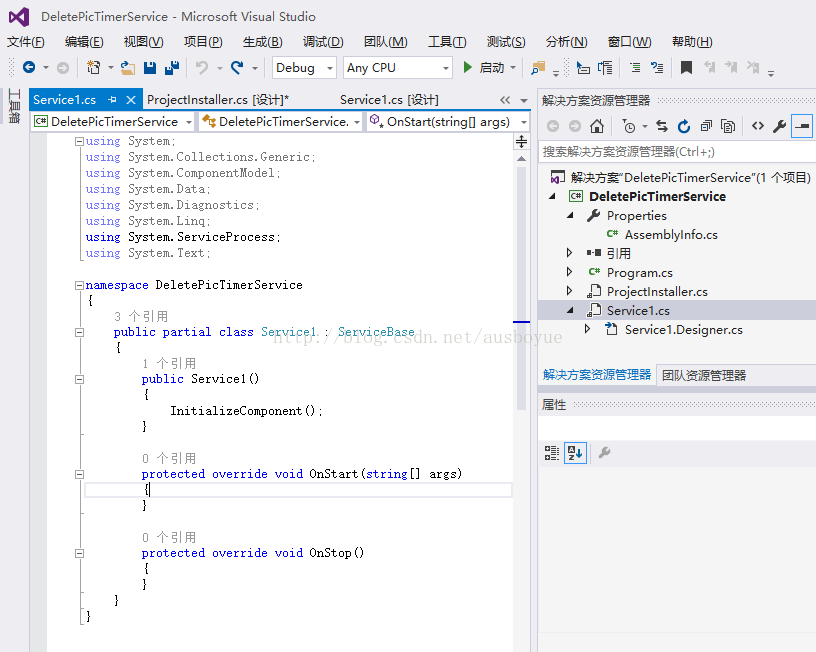Click the Navigate Backward toolbar icon
The image size is (816, 652).
pyautogui.click(x=29, y=67)
